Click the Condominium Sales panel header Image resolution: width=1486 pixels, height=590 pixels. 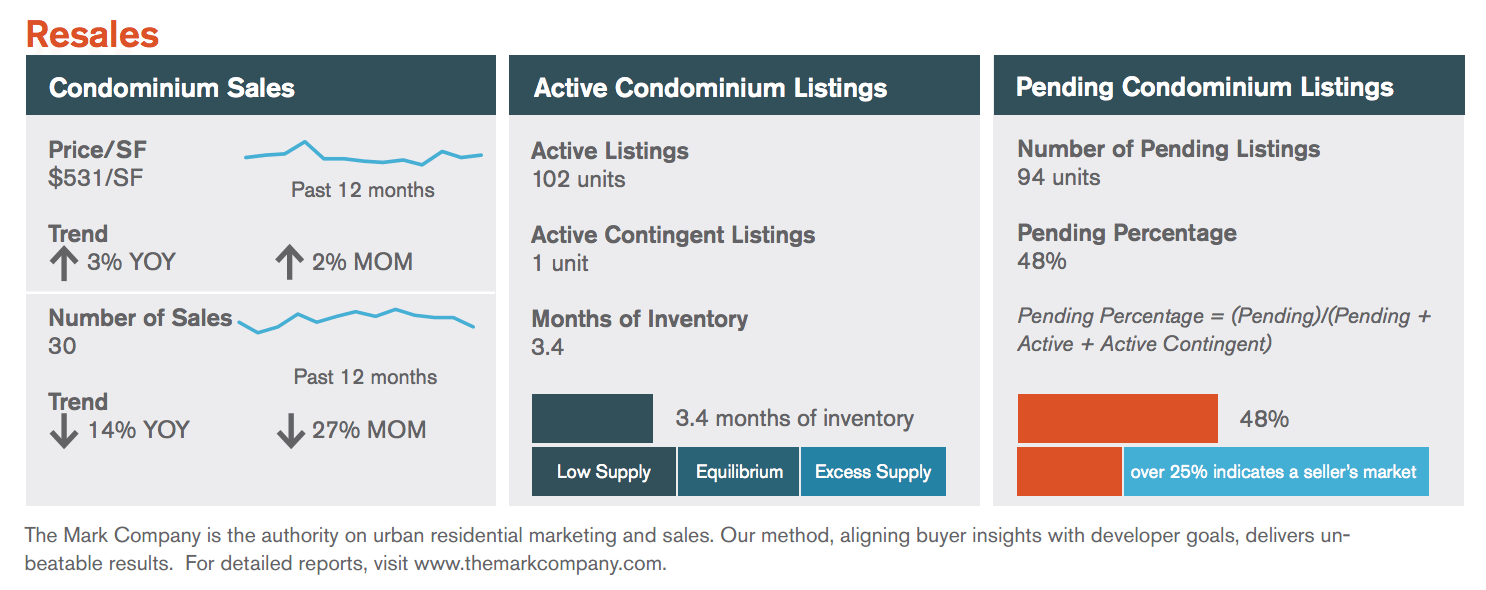tap(260, 87)
